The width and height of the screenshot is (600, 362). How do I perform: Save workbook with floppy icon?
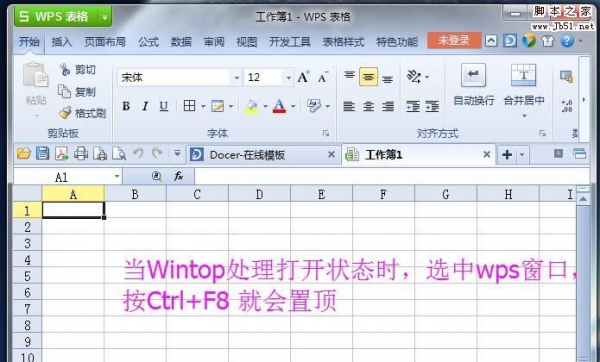pos(42,153)
